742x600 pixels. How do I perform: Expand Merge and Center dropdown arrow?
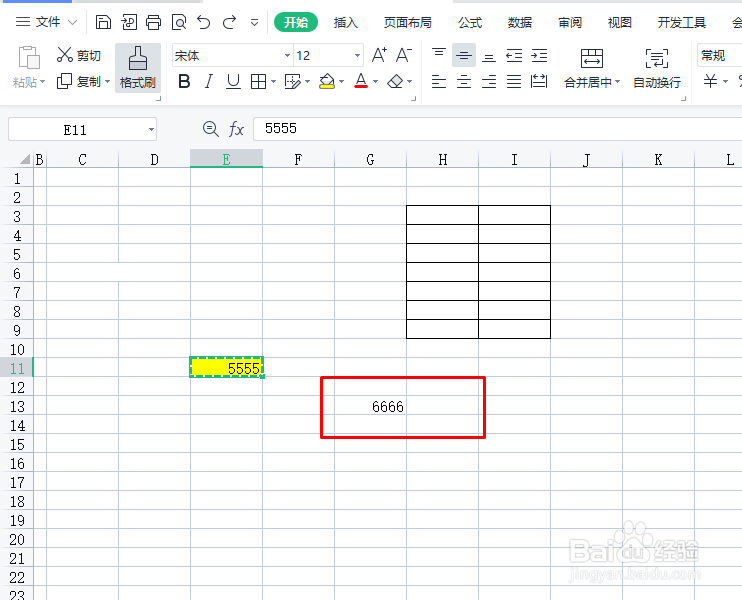617,82
